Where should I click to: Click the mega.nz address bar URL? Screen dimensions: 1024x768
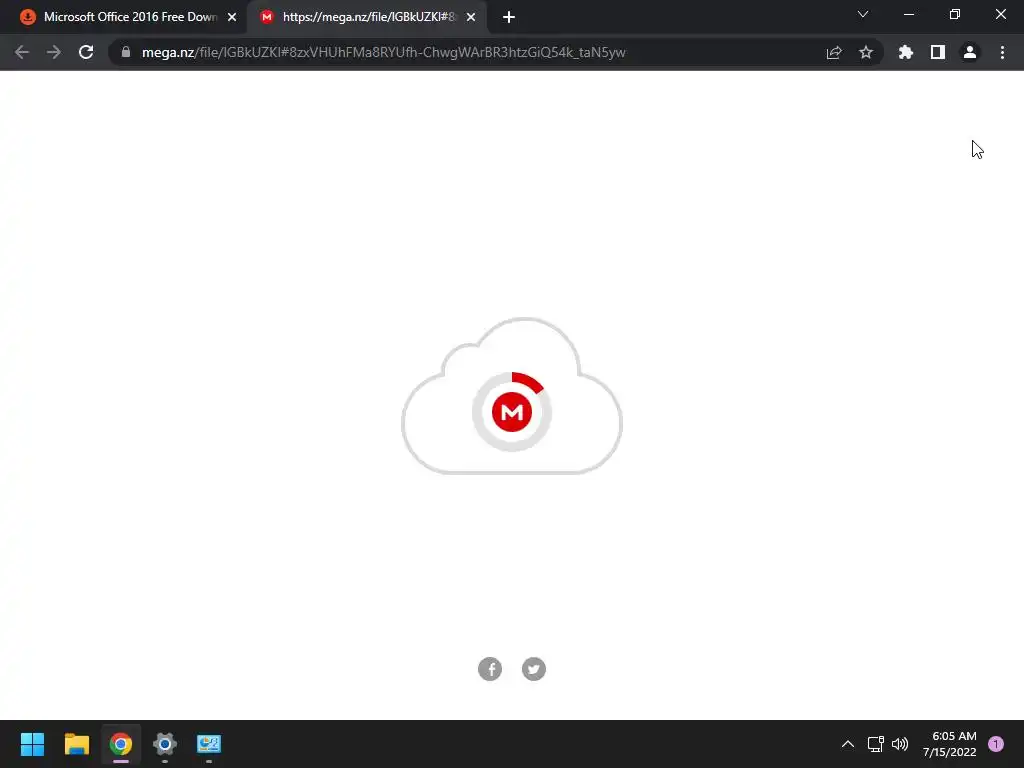coord(383,52)
